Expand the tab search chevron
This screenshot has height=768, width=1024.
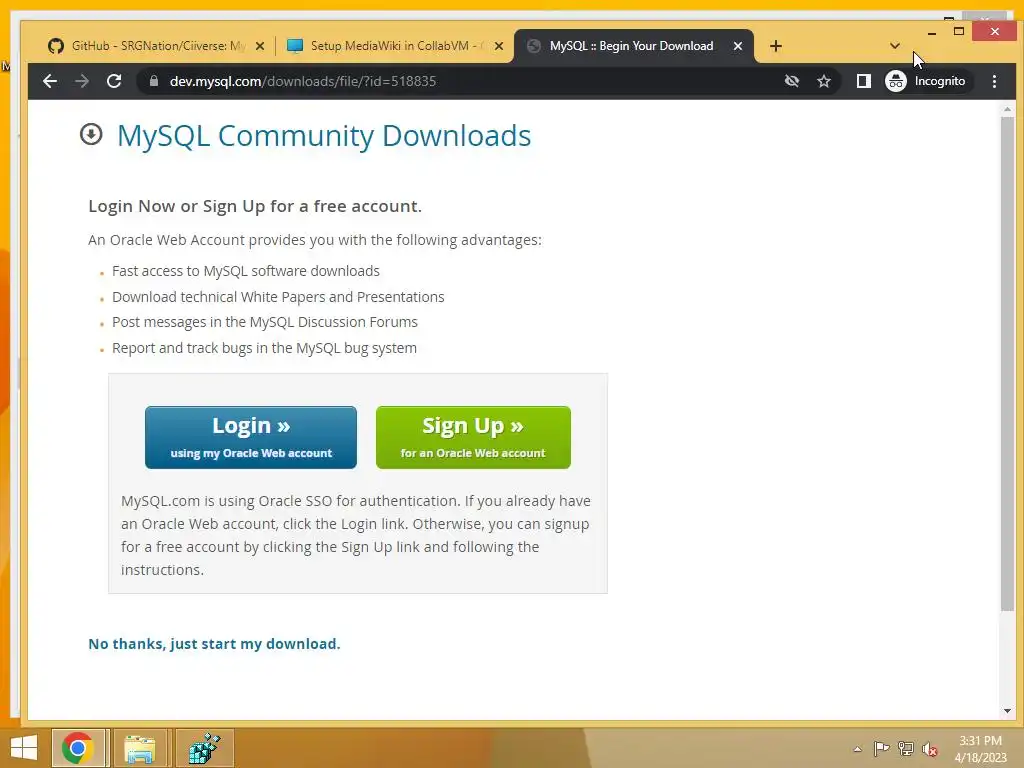pos(895,46)
